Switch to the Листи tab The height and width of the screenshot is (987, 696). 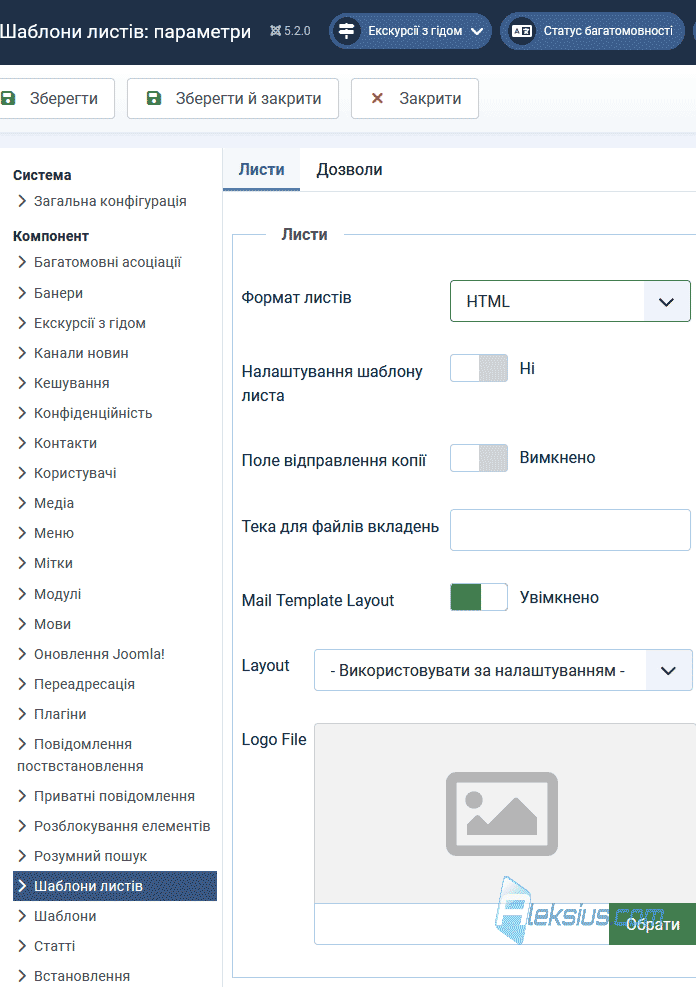(261, 169)
